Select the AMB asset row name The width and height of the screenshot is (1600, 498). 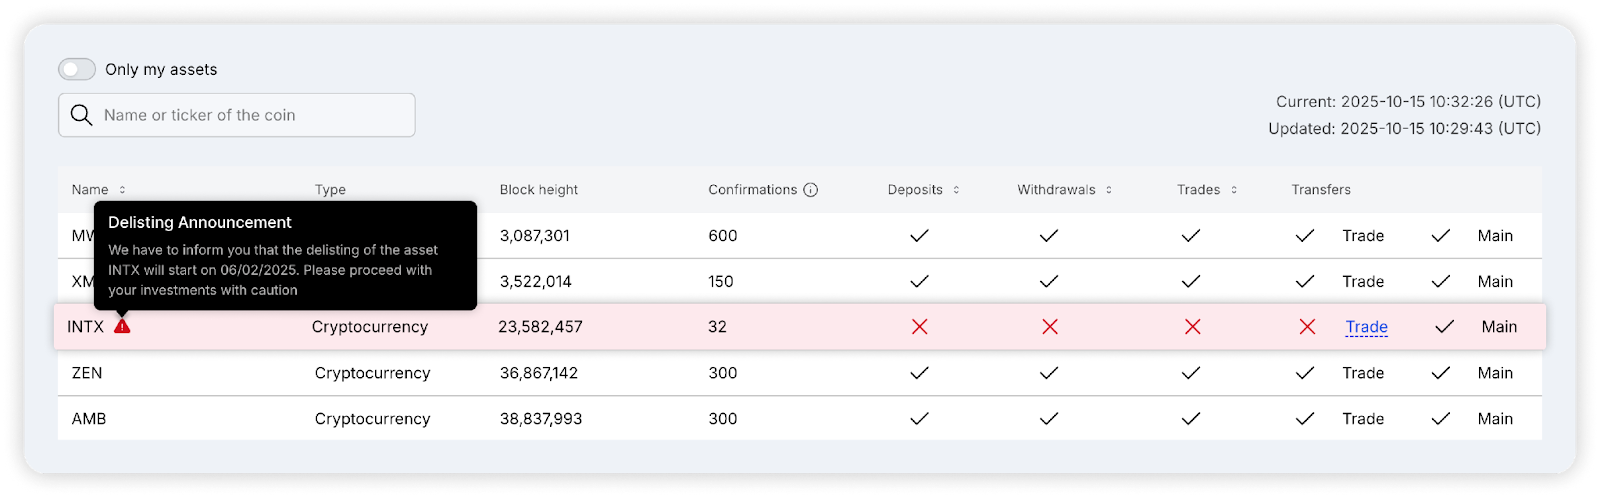click(x=89, y=419)
